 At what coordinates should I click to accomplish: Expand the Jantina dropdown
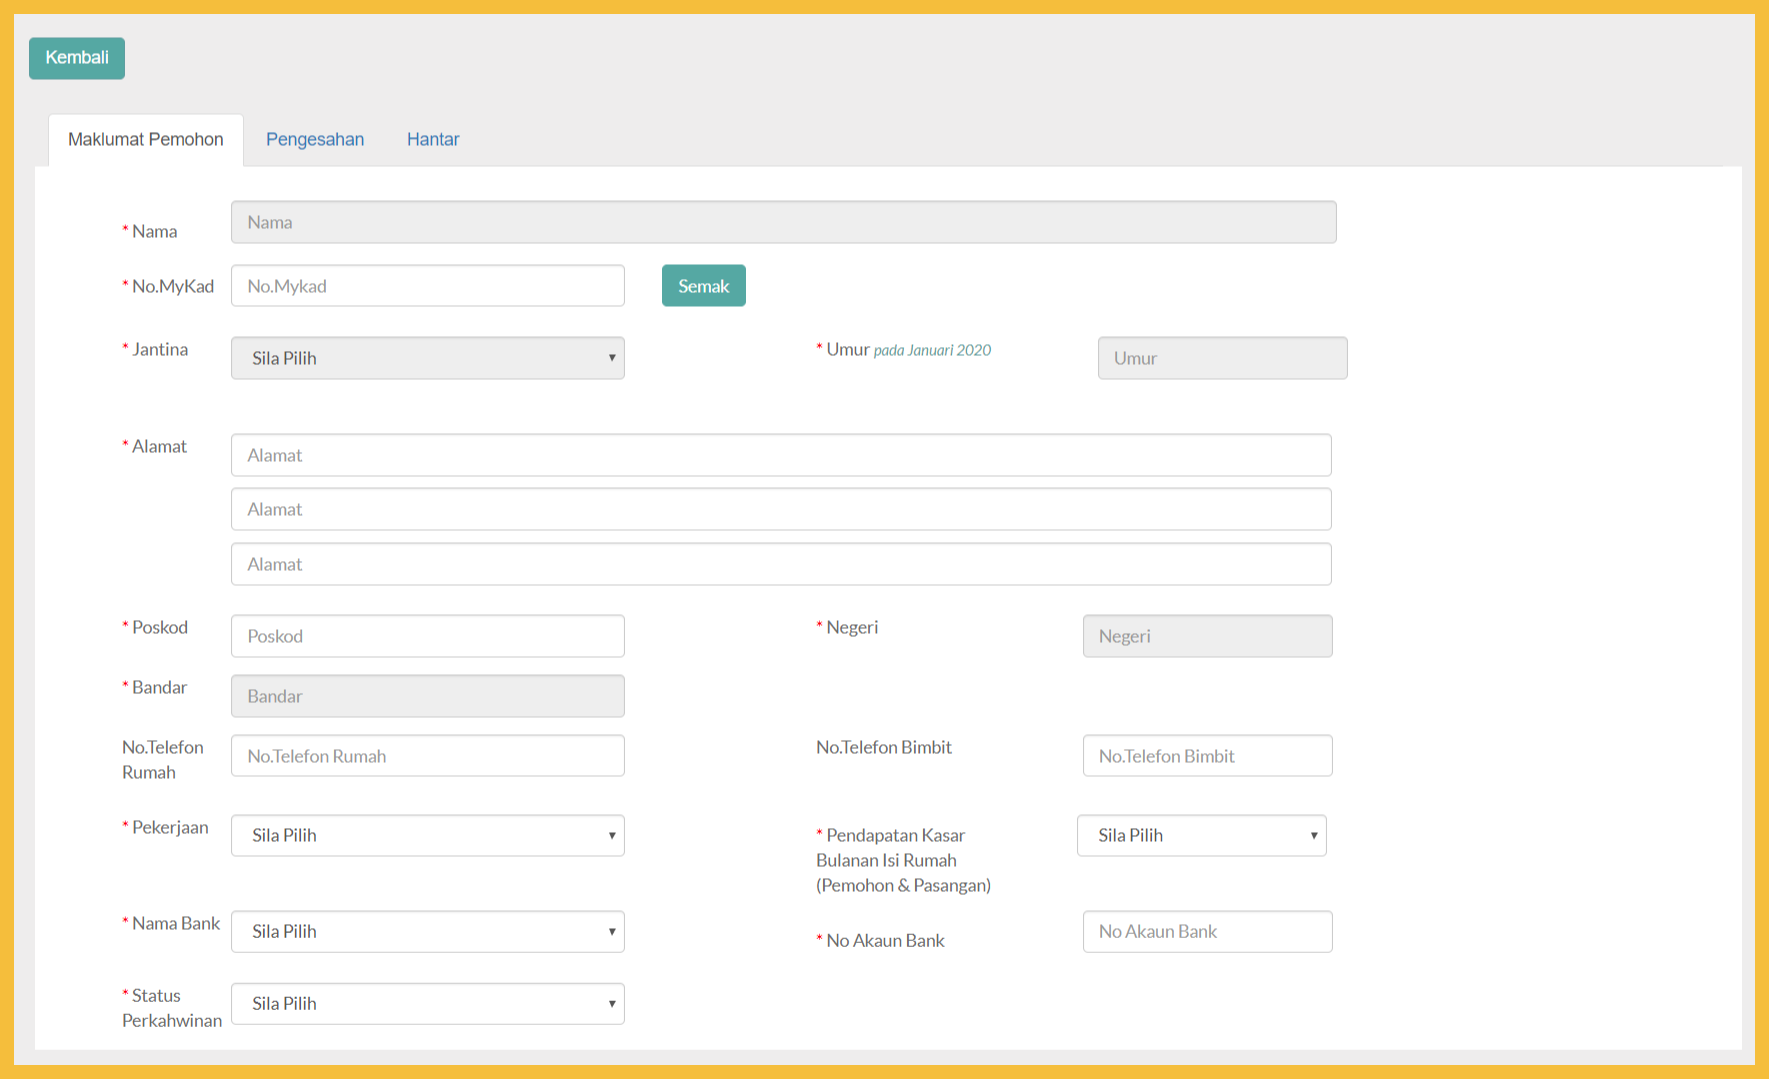pos(427,358)
